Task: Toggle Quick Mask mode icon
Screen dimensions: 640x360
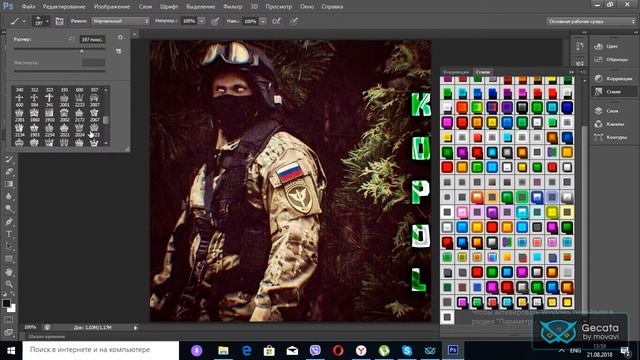Action: point(9,320)
